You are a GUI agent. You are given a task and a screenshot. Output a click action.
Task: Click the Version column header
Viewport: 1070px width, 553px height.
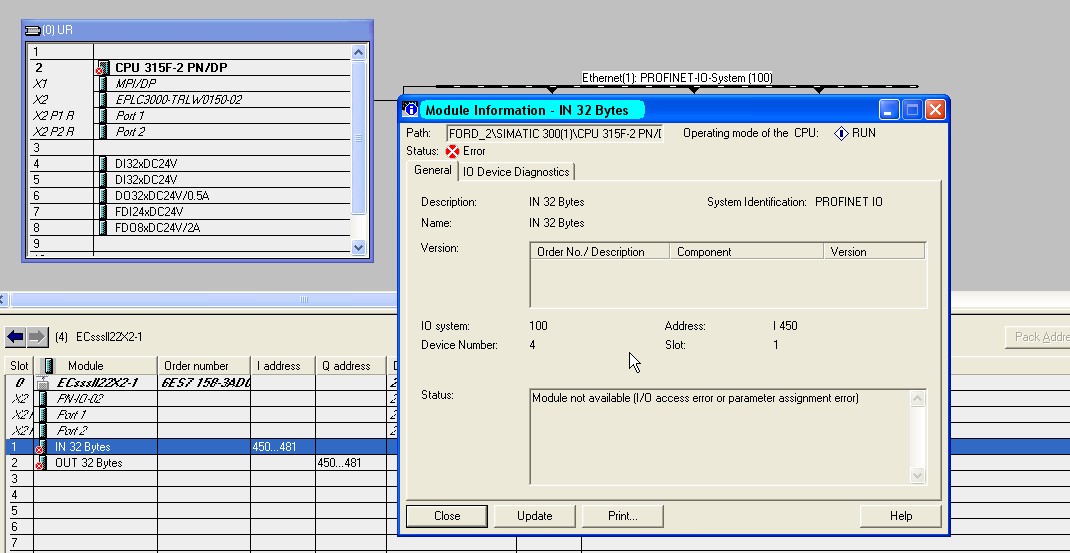click(x=874, y=252)
